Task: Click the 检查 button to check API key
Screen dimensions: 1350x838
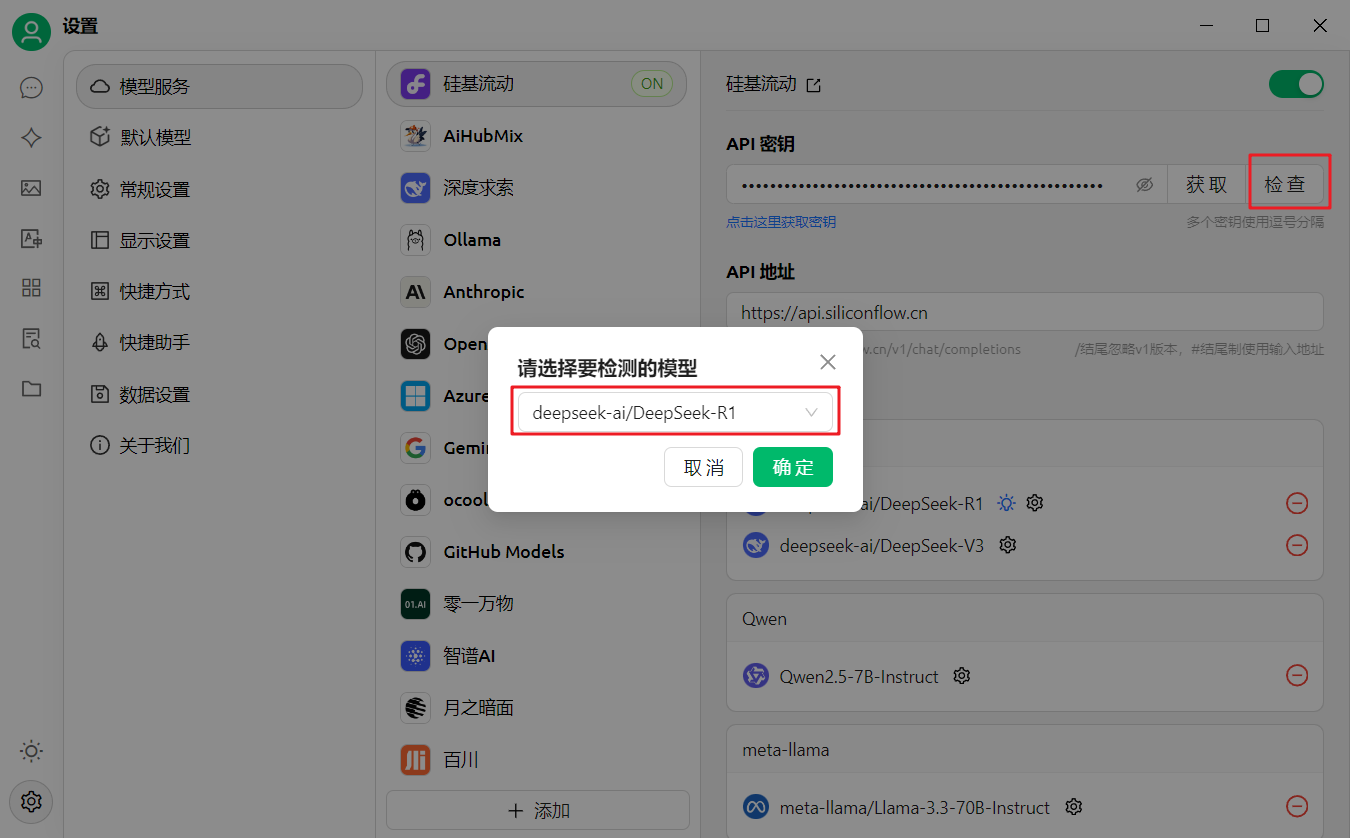Action: (x=1285, y=185)
